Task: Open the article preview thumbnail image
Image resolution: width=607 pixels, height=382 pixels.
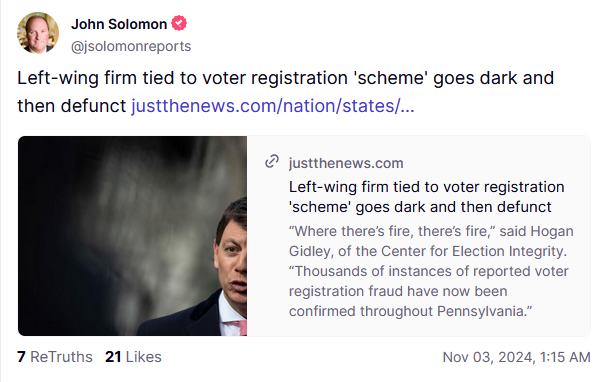Action: [132, 236]
